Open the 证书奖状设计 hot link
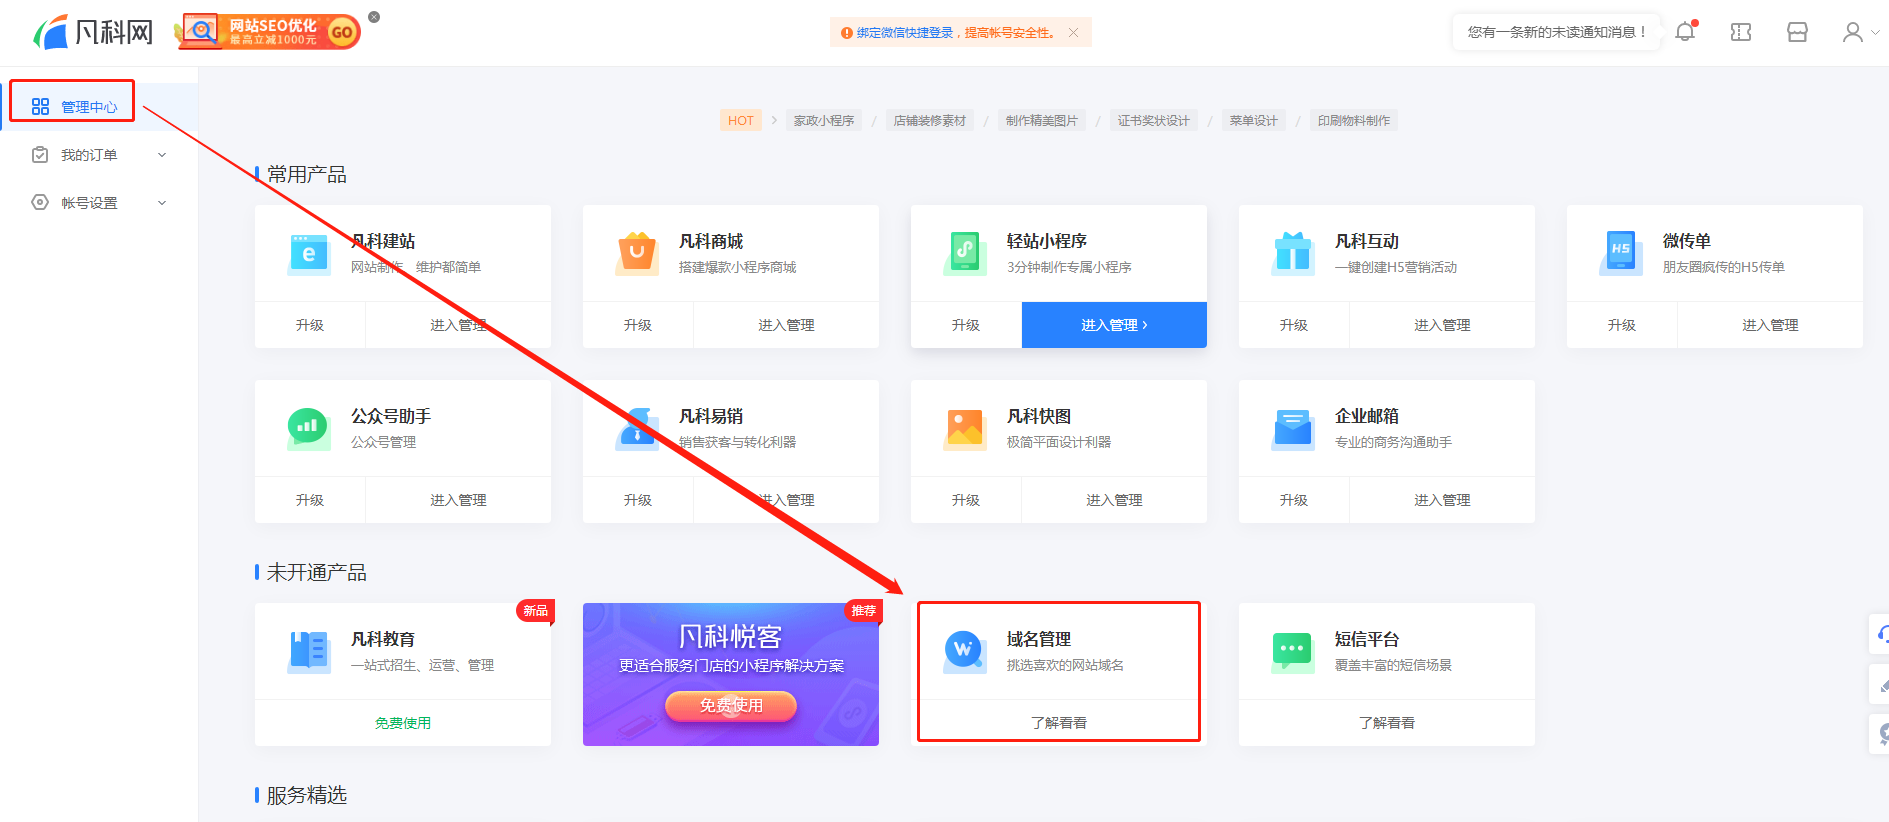The height and width of the screenshot is (822, 1889). tap(1154, 121)
